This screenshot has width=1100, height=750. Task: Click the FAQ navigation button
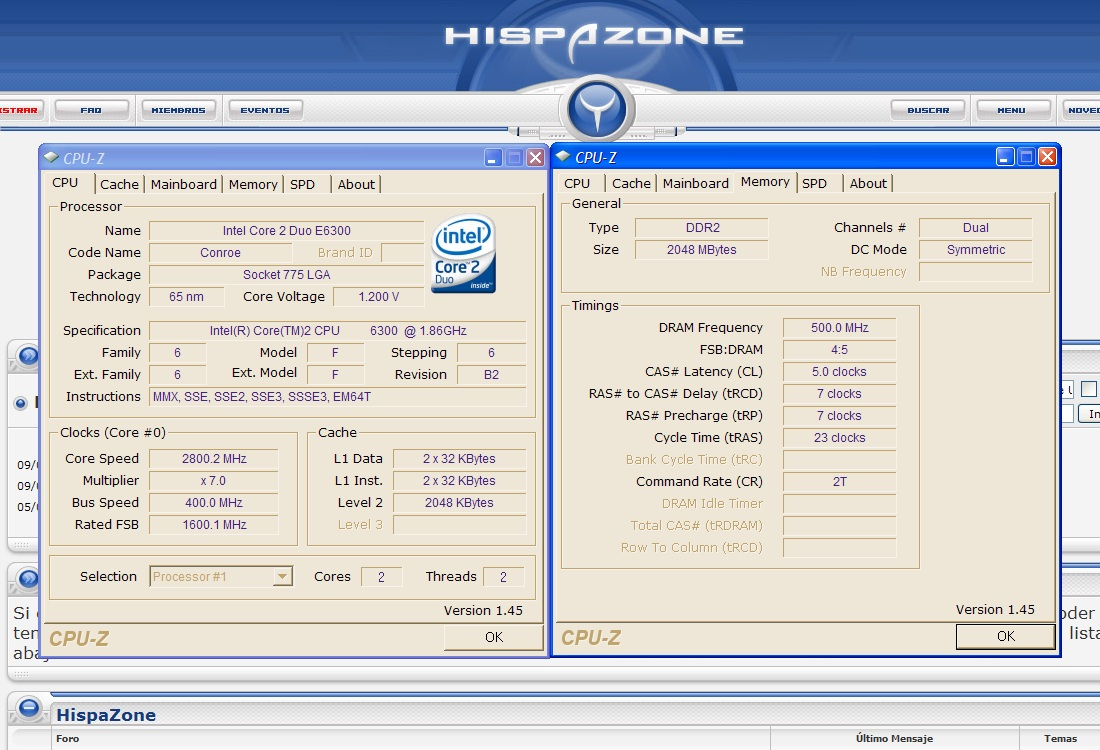click(x=91, y=110)
